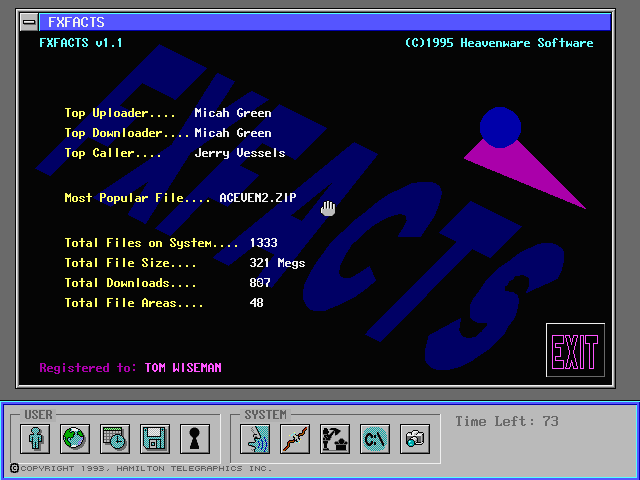
Task: Click the value 321 Megs
Action: pyautogui.click(x=277, y=263)
